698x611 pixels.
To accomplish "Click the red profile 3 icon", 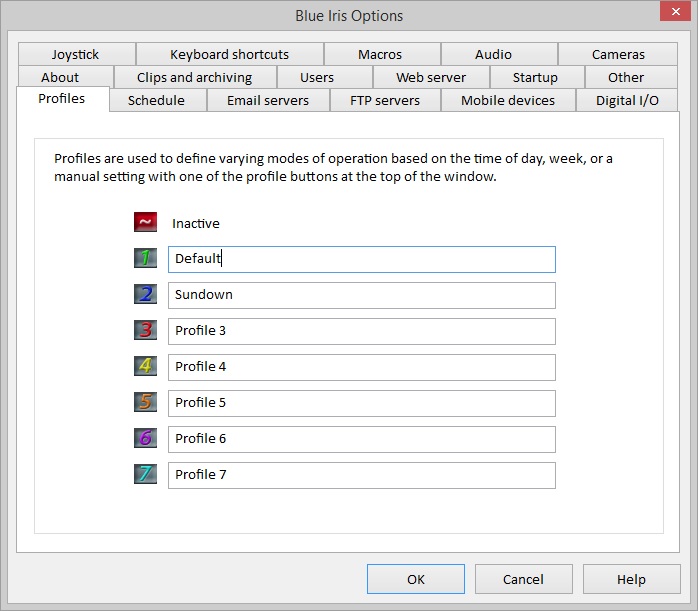I will click(x=146, y=330).
